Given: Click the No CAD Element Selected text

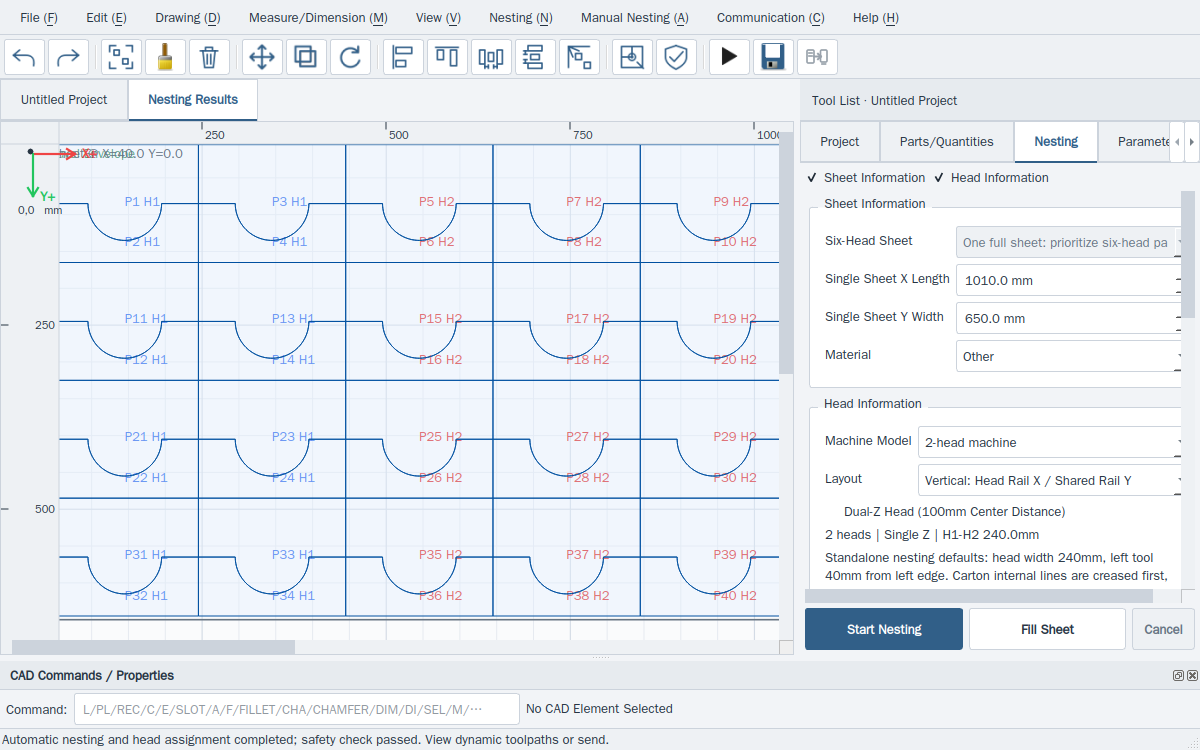Looking at the screenshot, I should pos(599,709).
